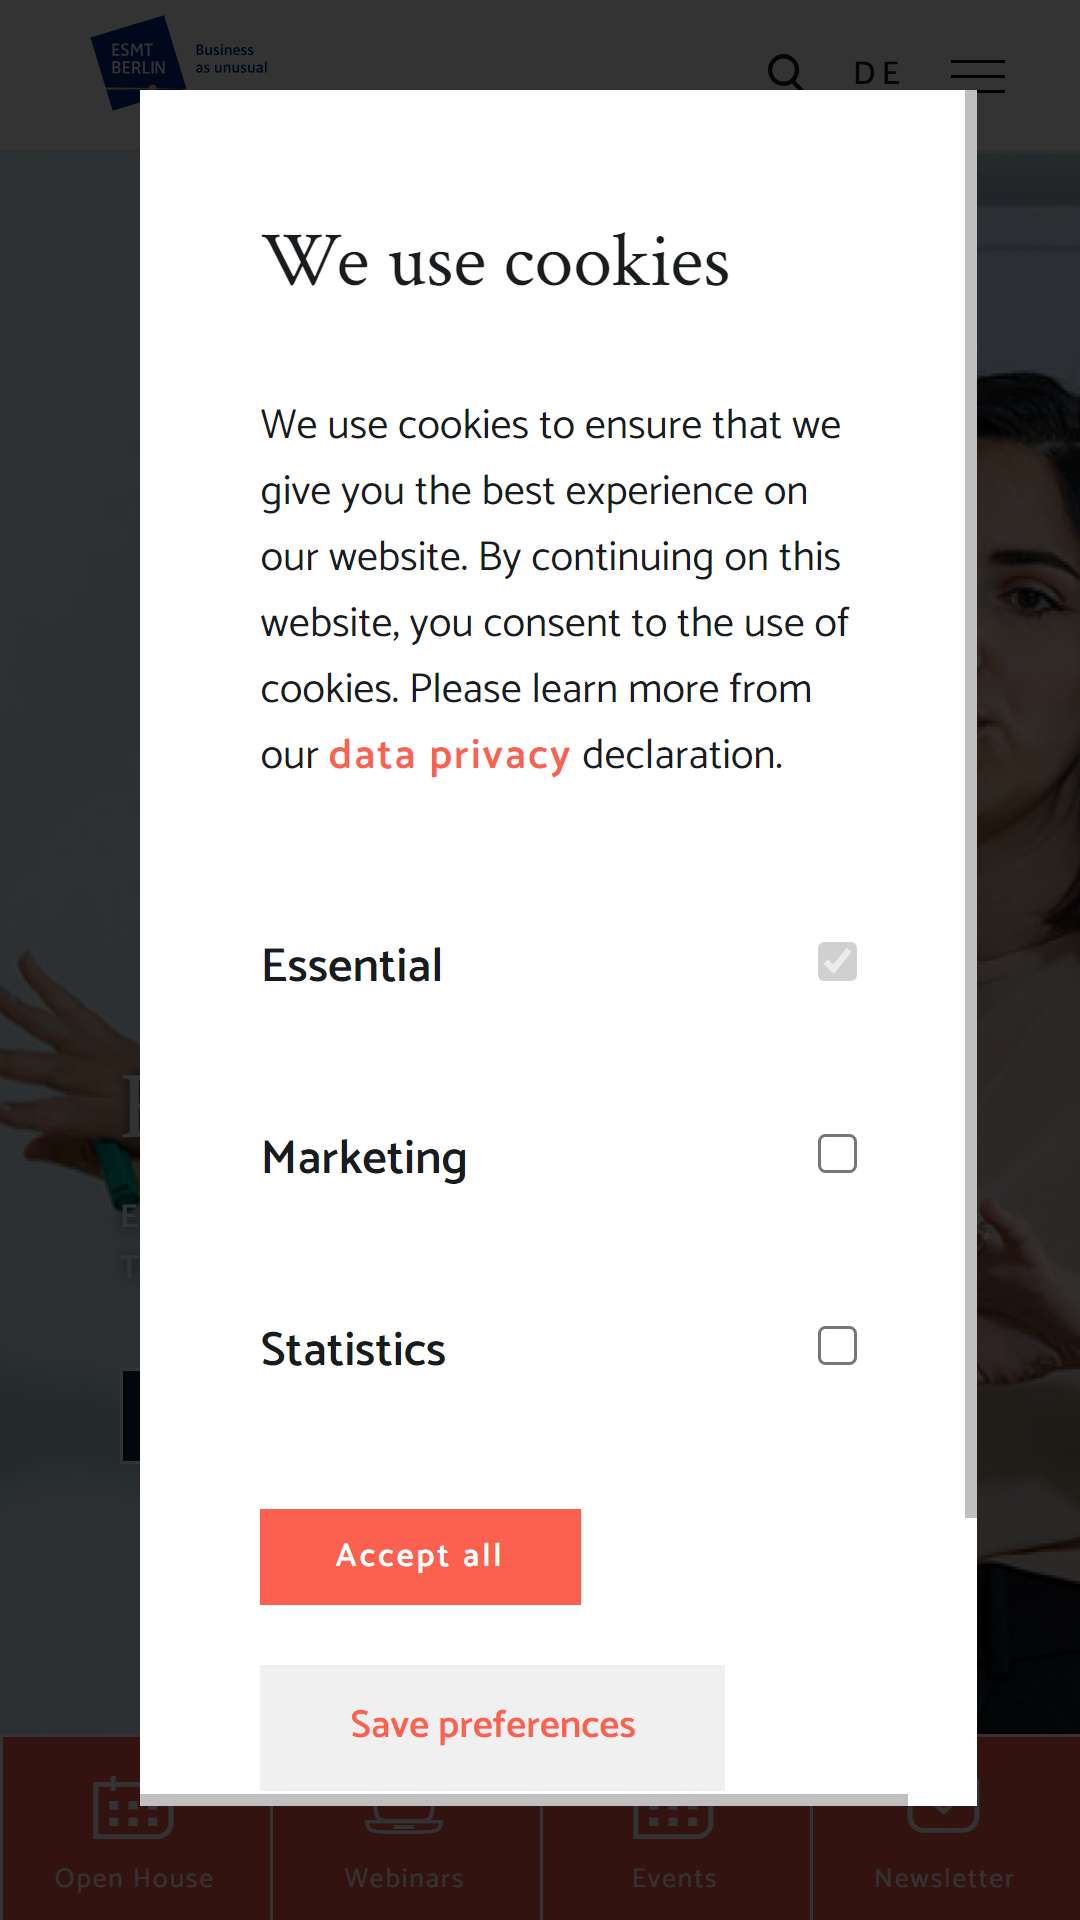Click the Open House calendar icon
The image size is (1080, 1920).
coord(133,1810)
